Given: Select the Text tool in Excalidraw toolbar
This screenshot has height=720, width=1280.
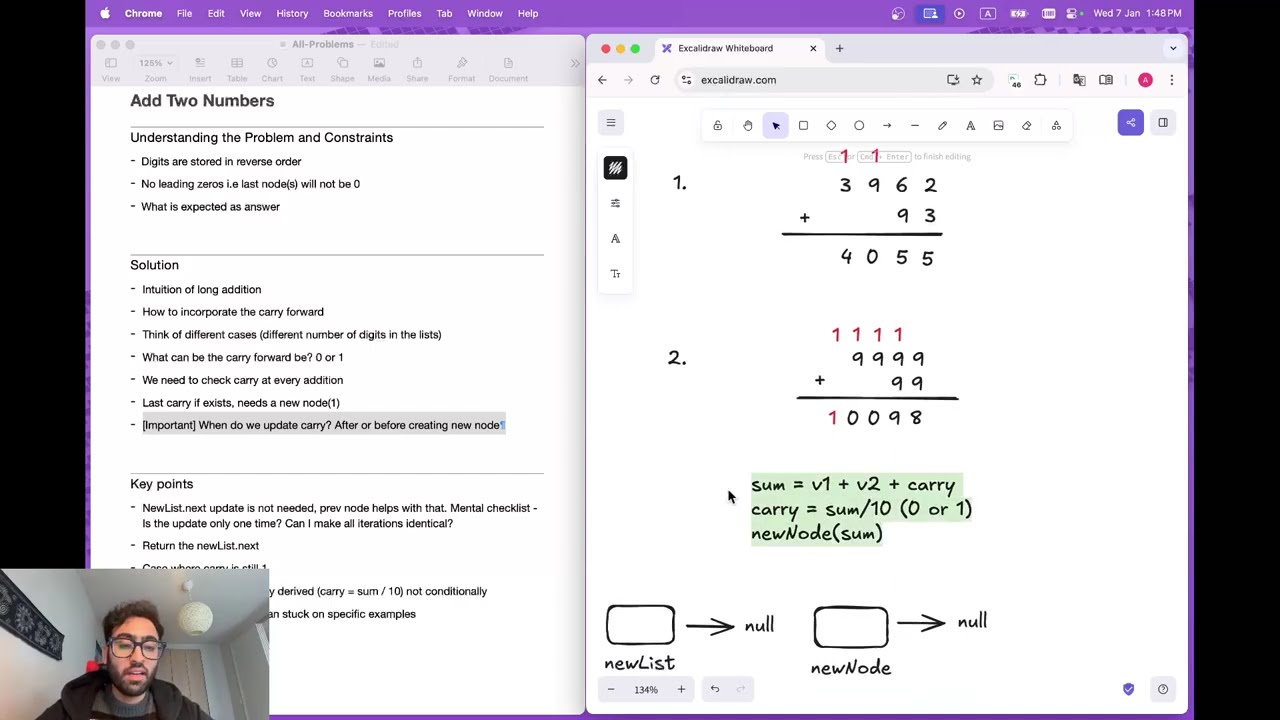Looking at the screenshot, I should tap(970, 126).
